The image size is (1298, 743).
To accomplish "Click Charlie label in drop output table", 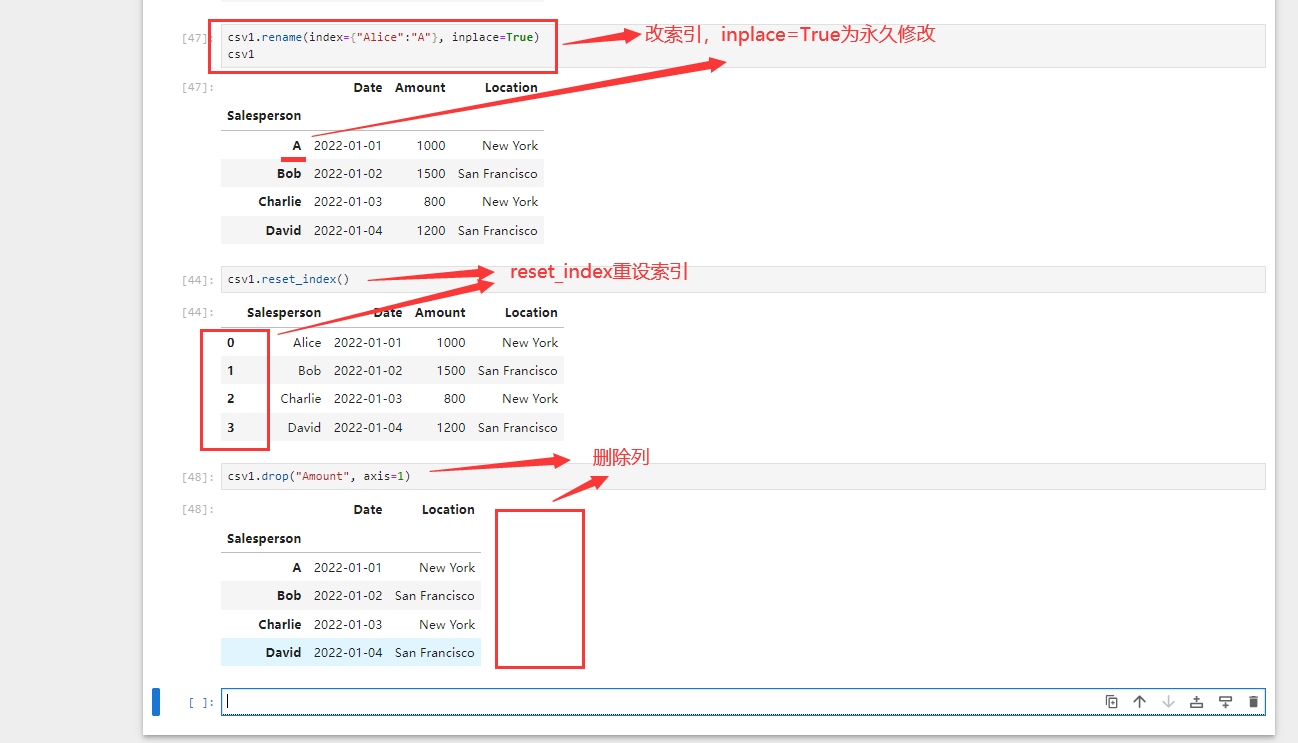I will (280, 624).
